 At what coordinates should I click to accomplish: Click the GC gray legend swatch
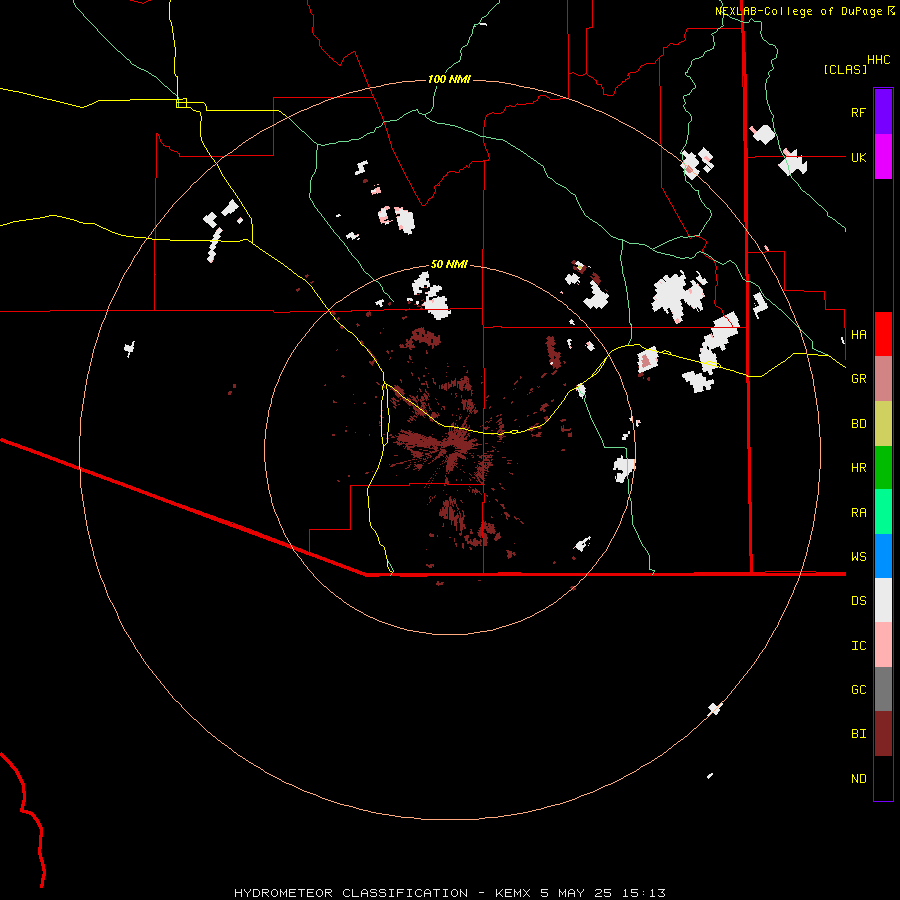883,689
